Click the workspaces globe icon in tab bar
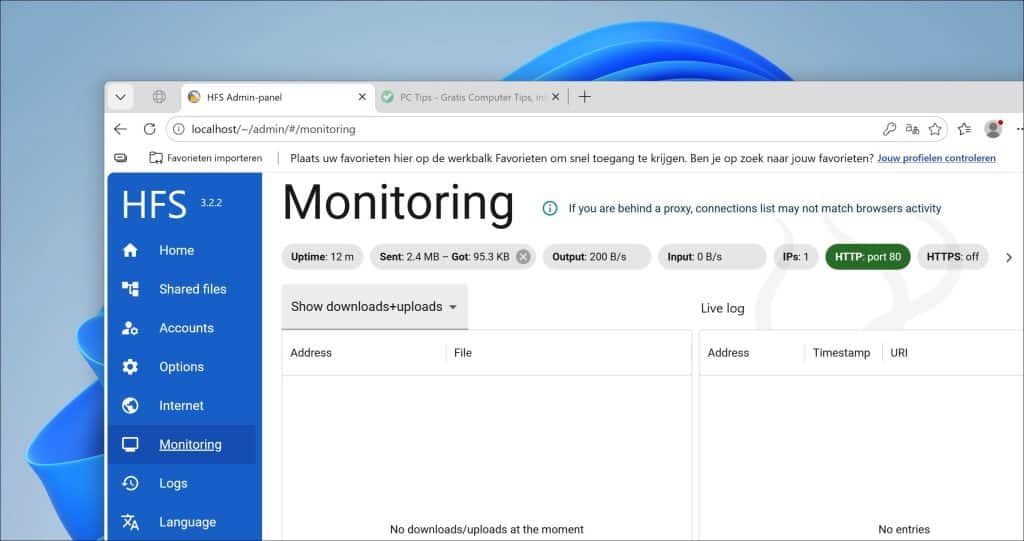 point(159,97)
